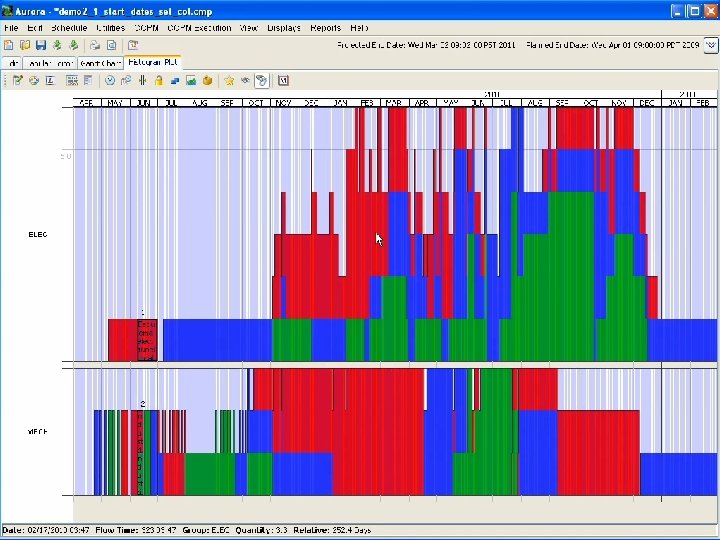
Task: Toggle the highlighted pointer tool in the plot toolbar
Action: [262, 81]
